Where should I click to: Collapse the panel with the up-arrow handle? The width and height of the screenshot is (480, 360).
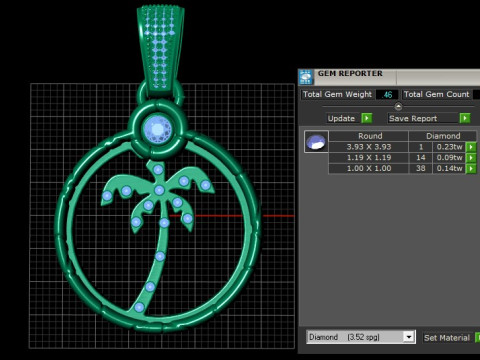coord(398,107)
